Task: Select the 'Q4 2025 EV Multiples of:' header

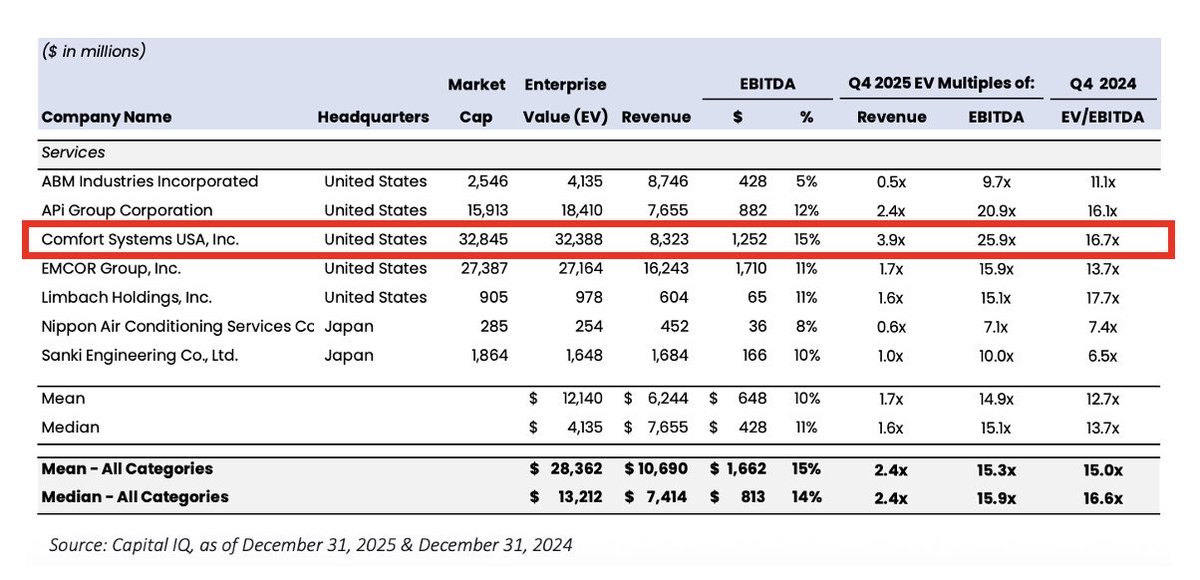Action: (x=941, y=84)
